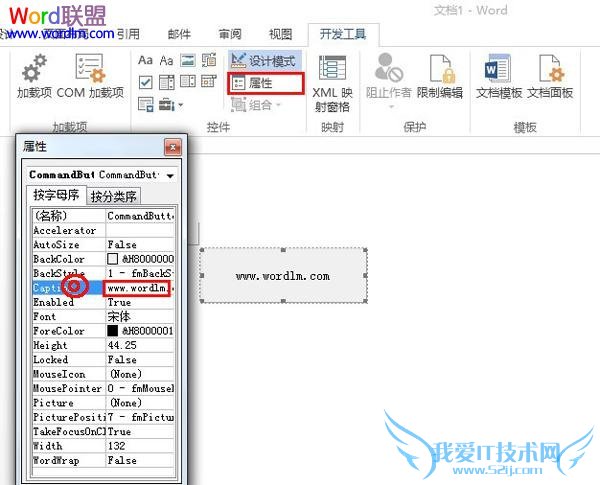
Task: Switch to 引用 References tab
Action: pos(129,34)
